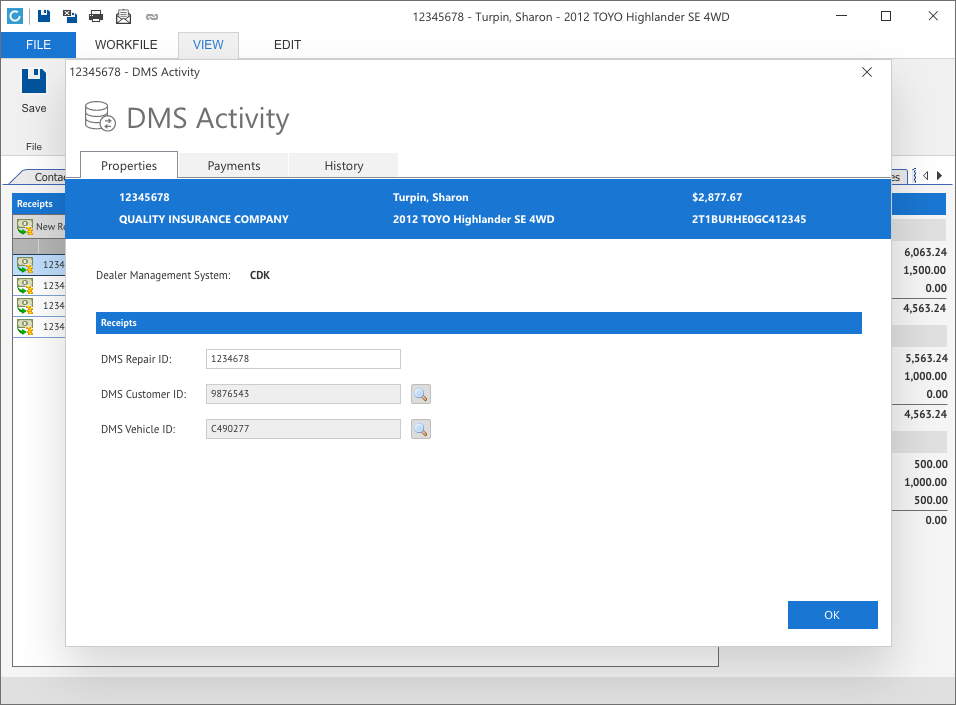Click the Print icon in the title bar
The image size is (956, 705).
(x=96, y=16)
